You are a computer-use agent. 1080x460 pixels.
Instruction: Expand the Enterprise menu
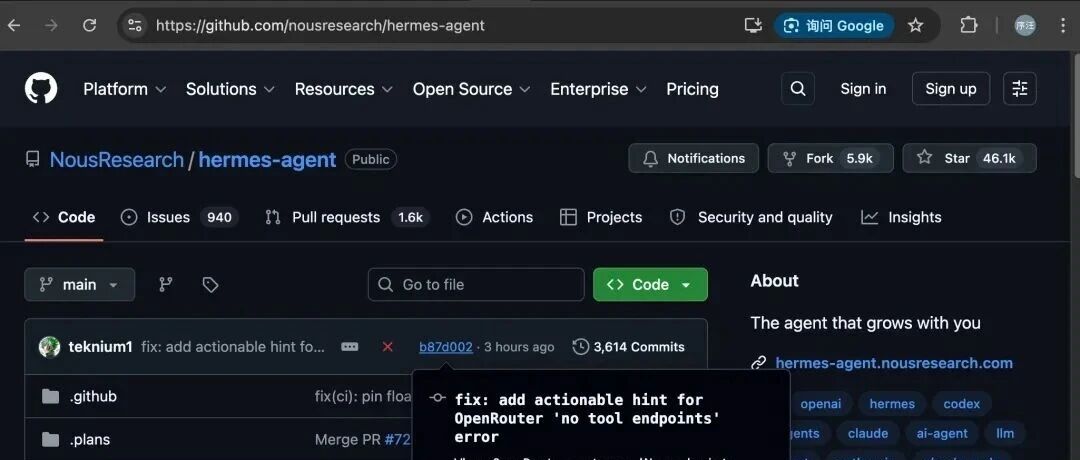[x=599, y=90]
